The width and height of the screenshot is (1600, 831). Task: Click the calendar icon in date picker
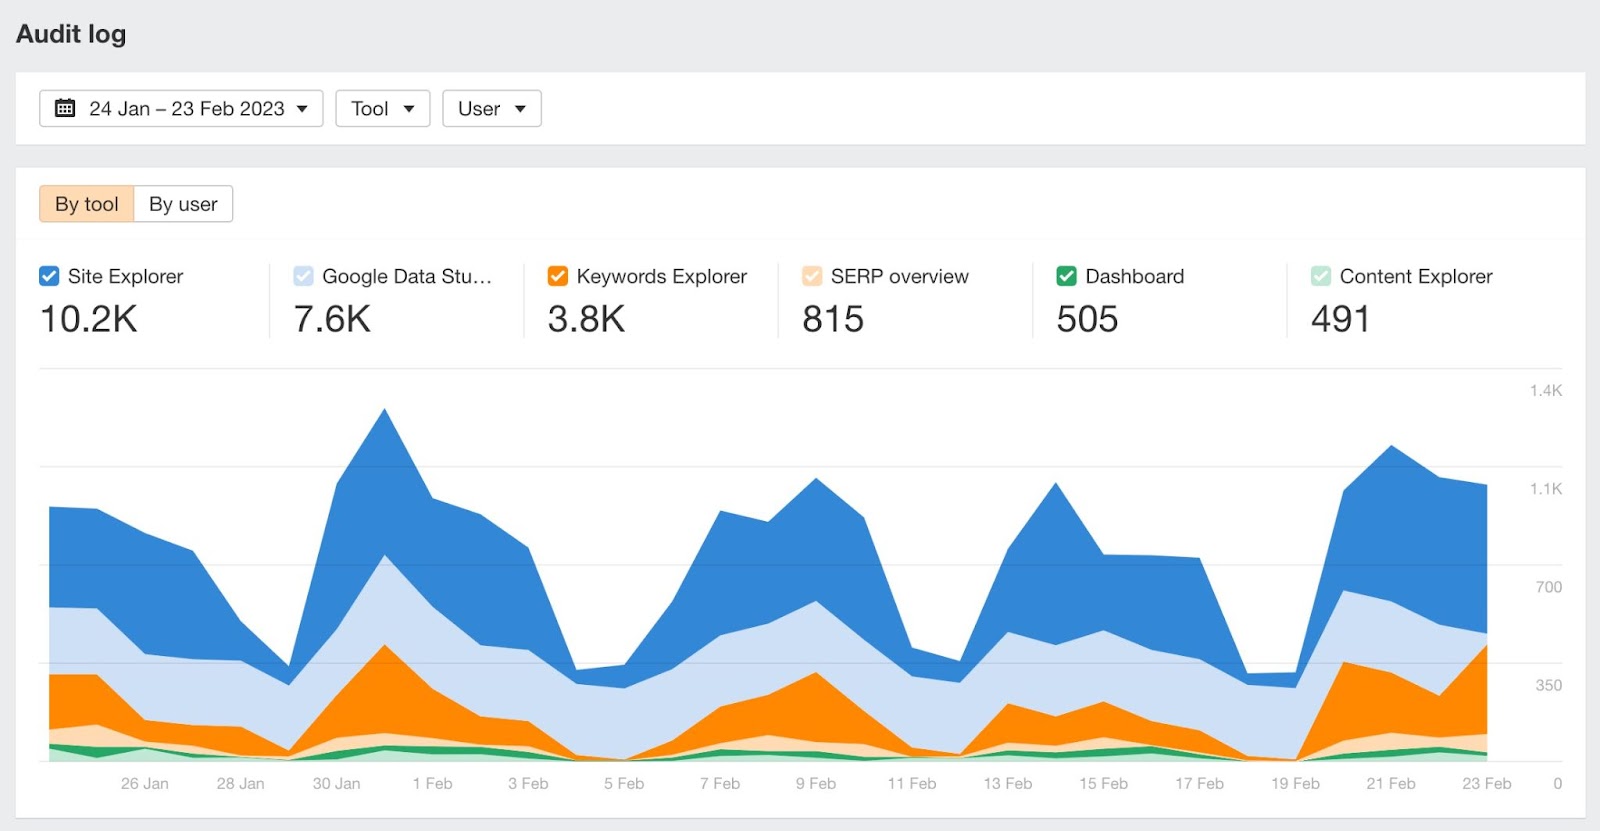[65, 108]
